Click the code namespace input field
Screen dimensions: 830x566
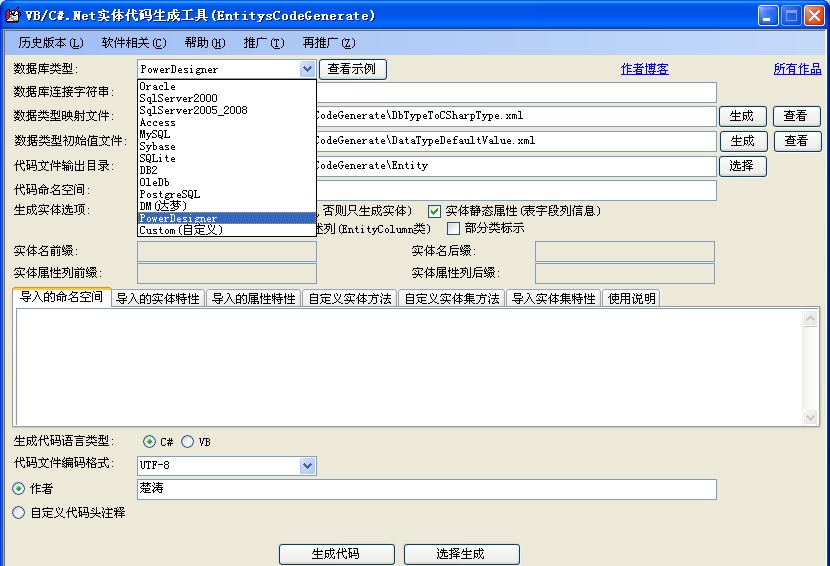pos(517,190)
